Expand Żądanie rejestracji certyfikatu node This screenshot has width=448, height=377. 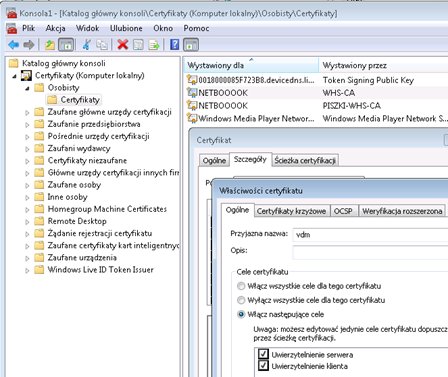point(27,234)
